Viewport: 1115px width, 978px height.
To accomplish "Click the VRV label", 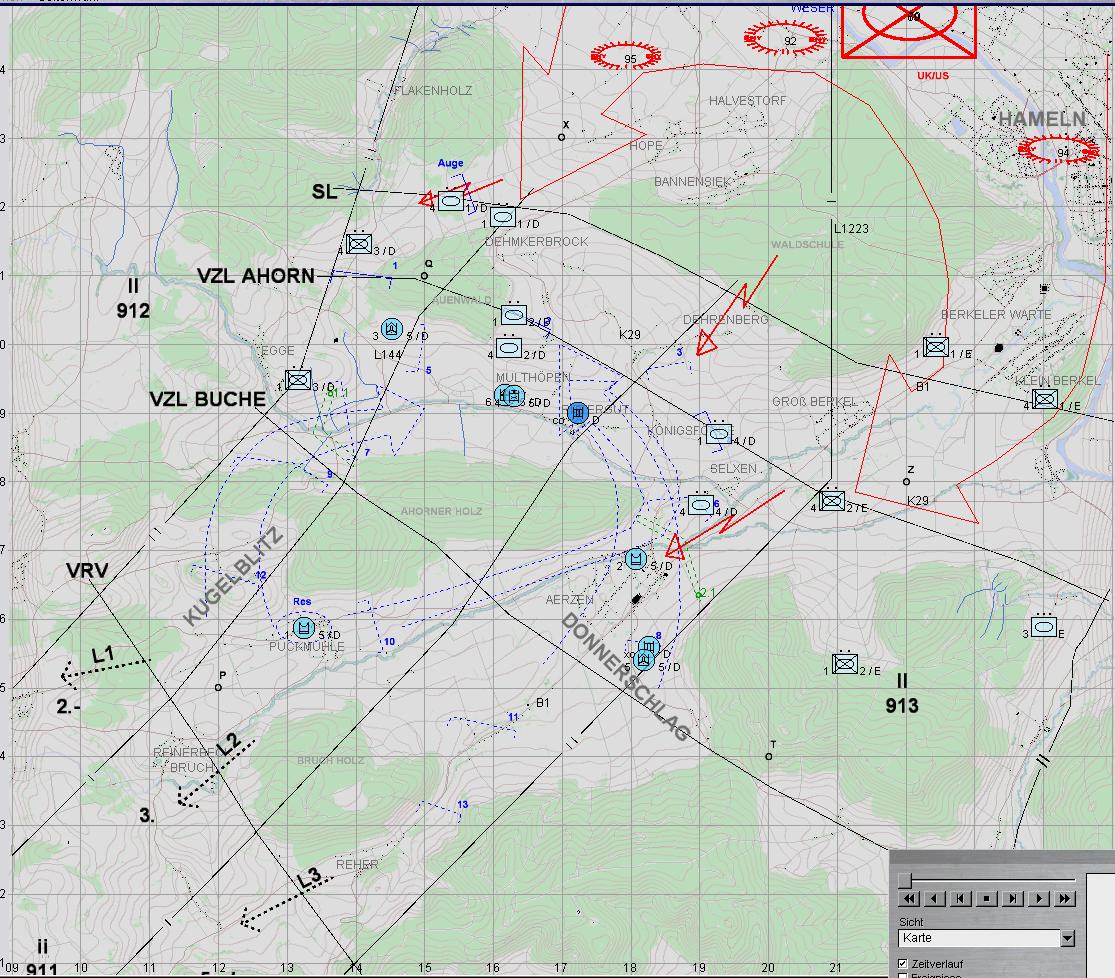I will (87, 570).
